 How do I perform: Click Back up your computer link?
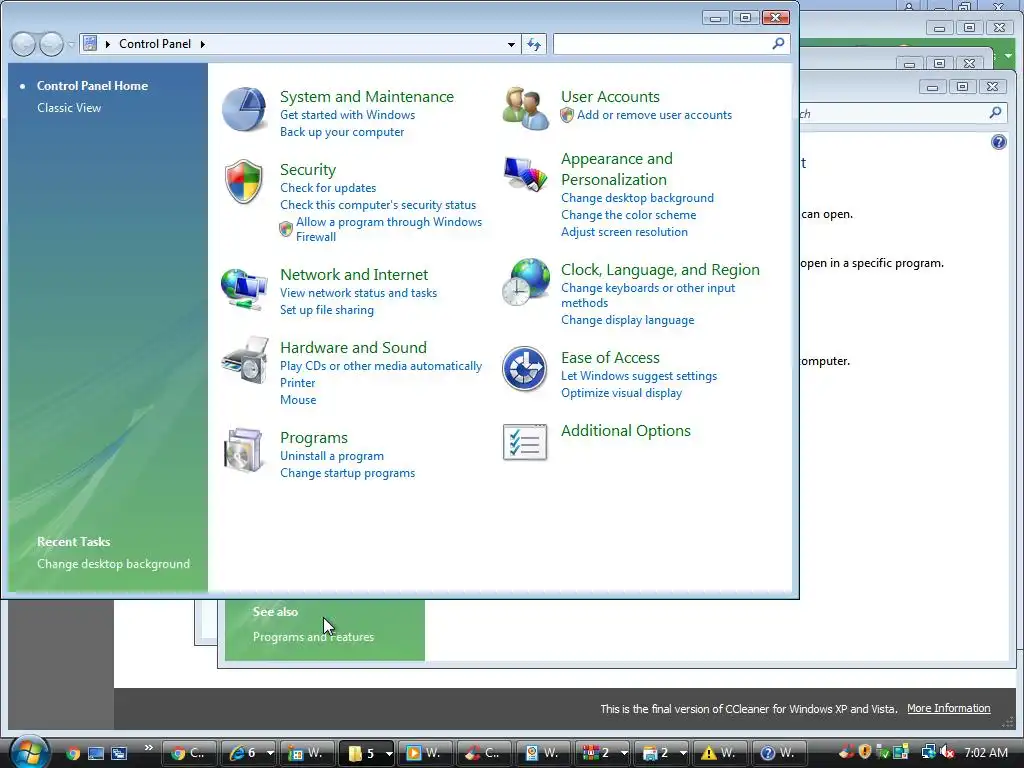pos(342,132)
